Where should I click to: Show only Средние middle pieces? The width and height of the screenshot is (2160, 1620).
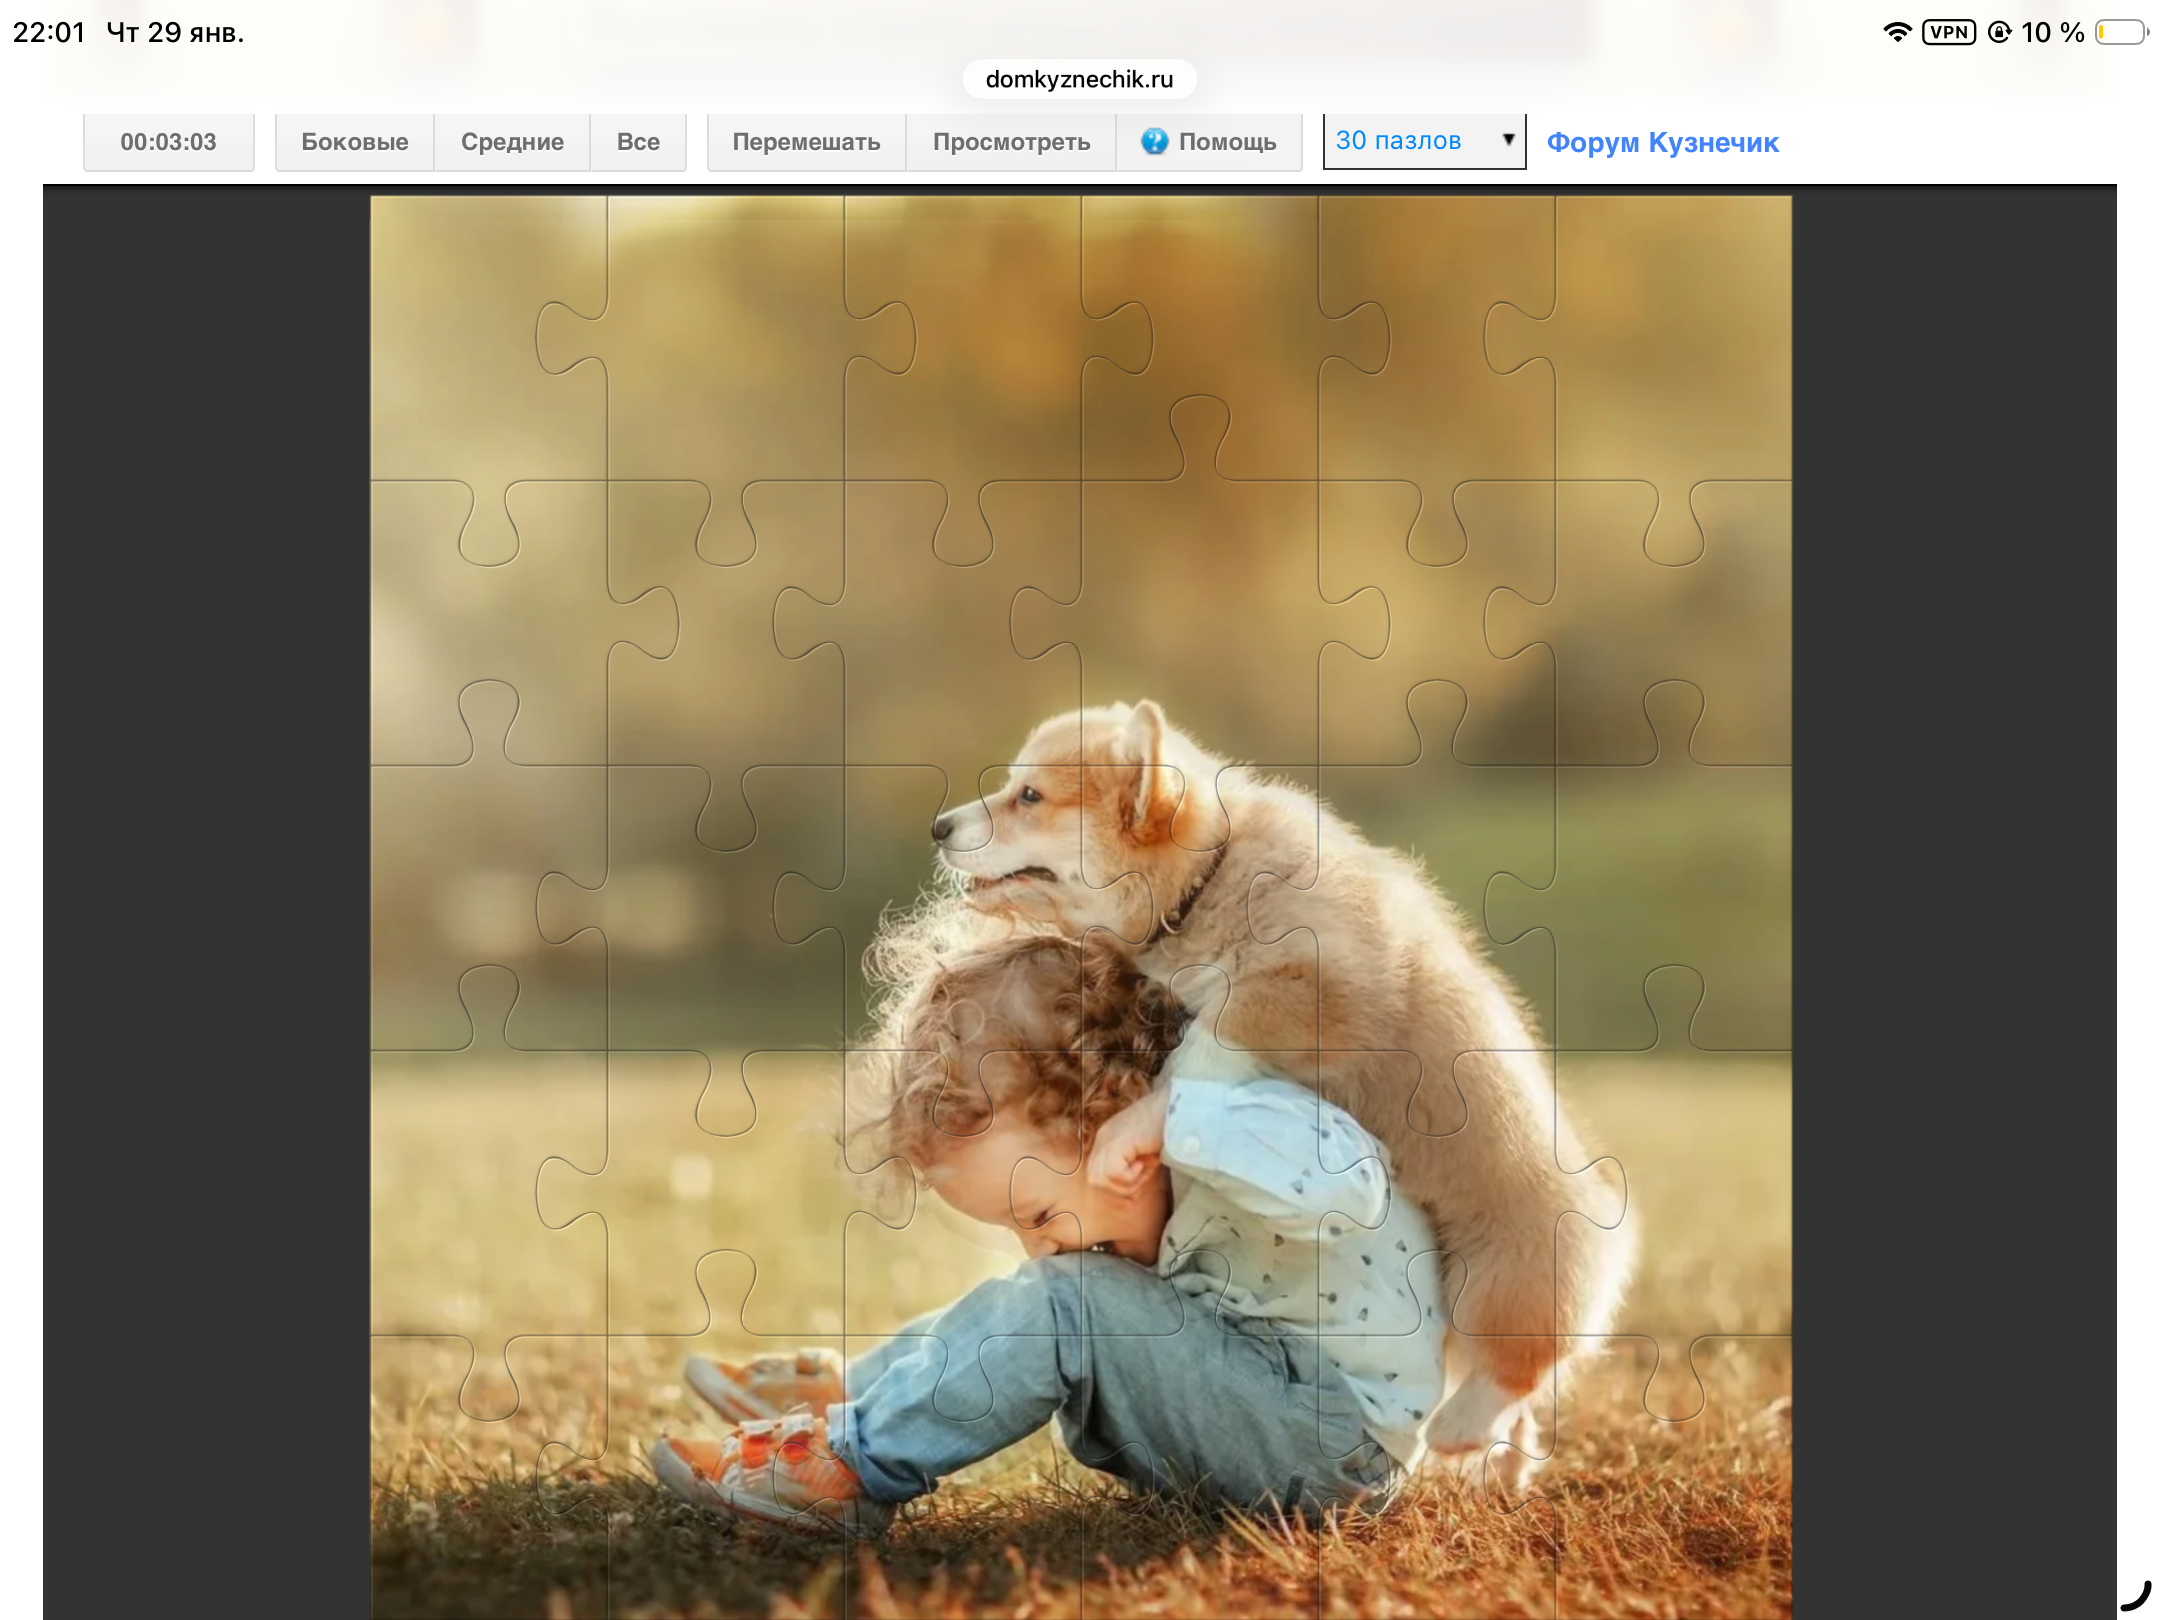[512, 142]
